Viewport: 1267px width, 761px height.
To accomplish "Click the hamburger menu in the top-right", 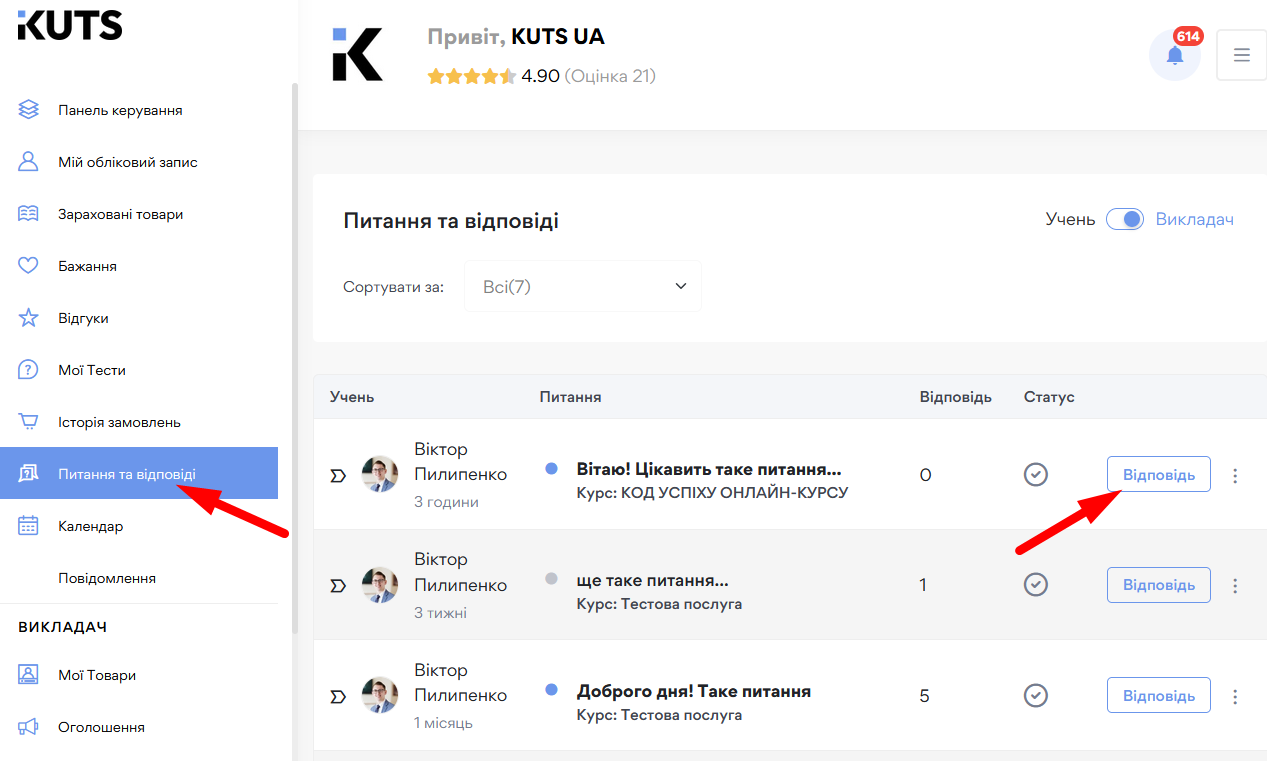I will coord(1241,54).
